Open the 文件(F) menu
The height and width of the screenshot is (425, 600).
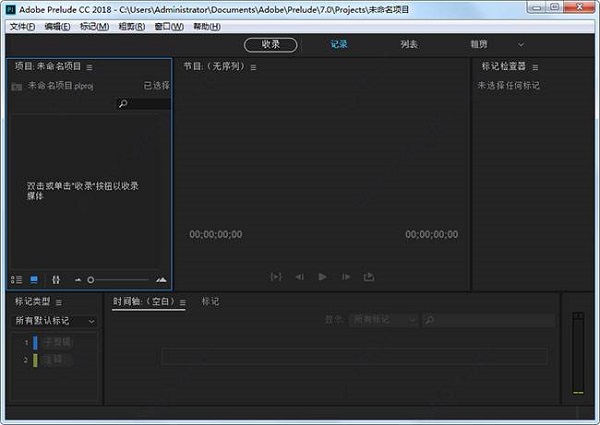[x=22, y=26]
